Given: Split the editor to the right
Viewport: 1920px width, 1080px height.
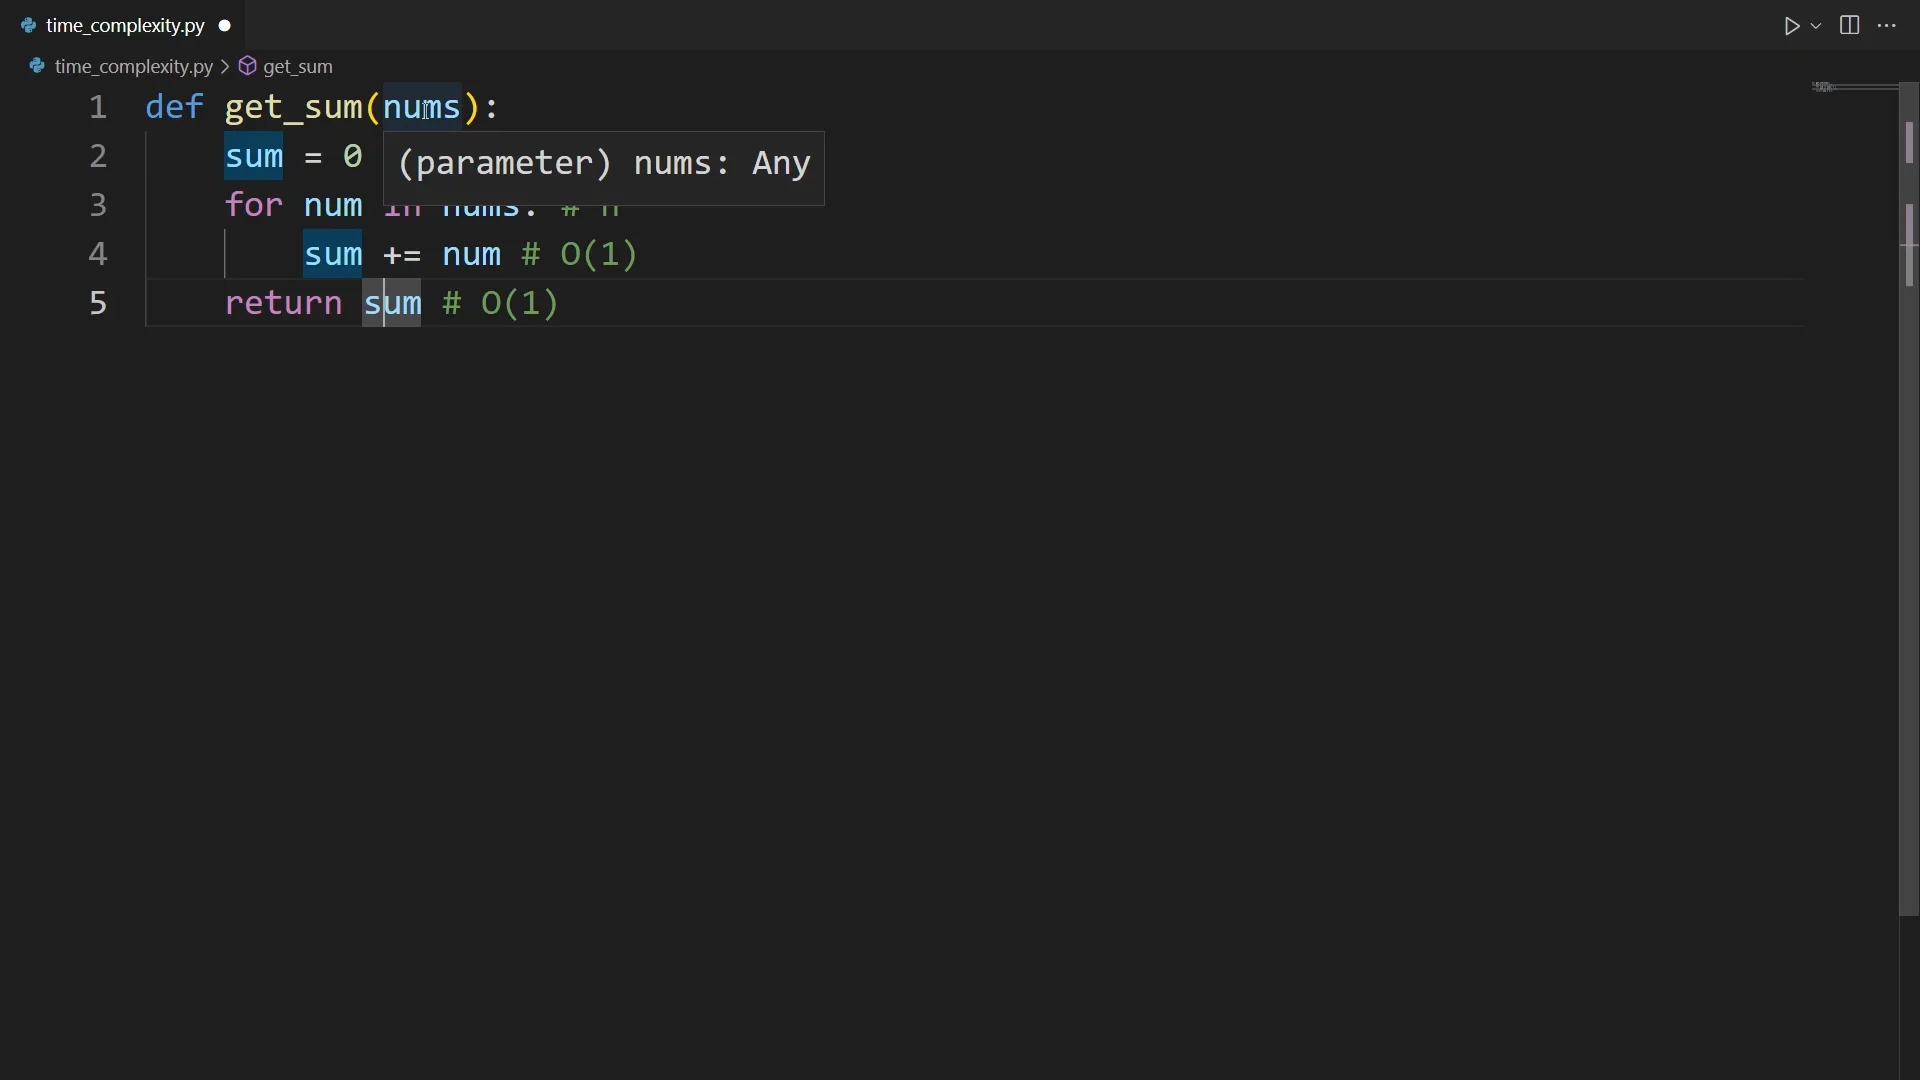Looking at the screenshot, I should point(1851,26).
